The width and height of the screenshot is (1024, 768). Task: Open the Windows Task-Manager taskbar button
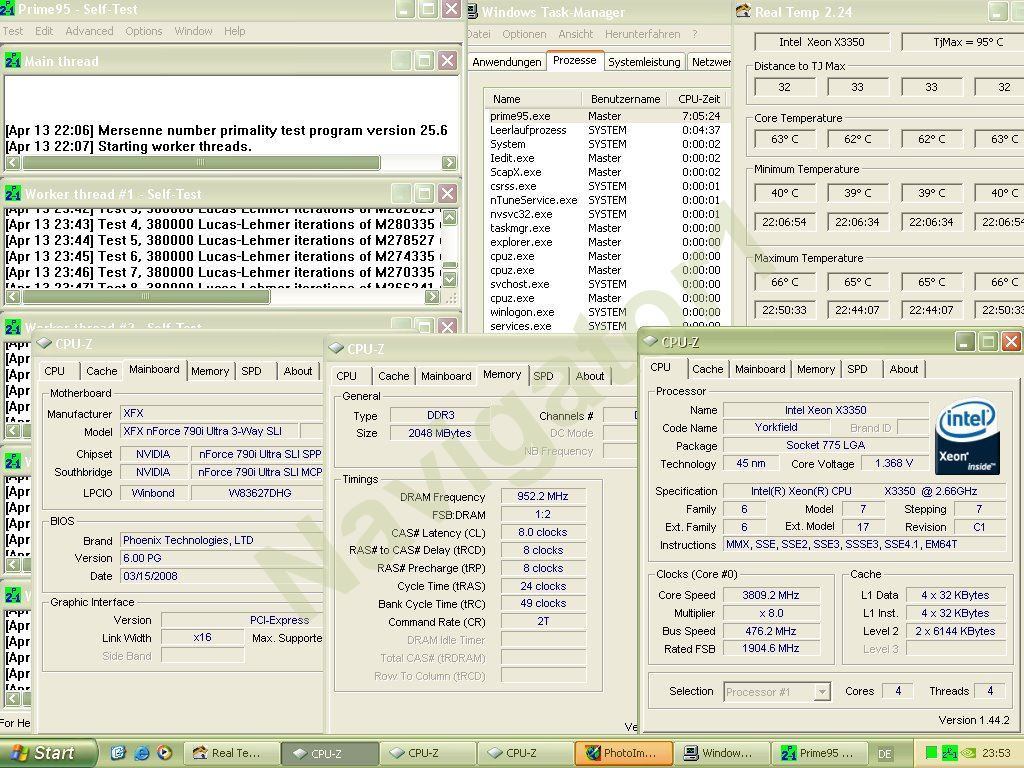[x=720, y=753]
